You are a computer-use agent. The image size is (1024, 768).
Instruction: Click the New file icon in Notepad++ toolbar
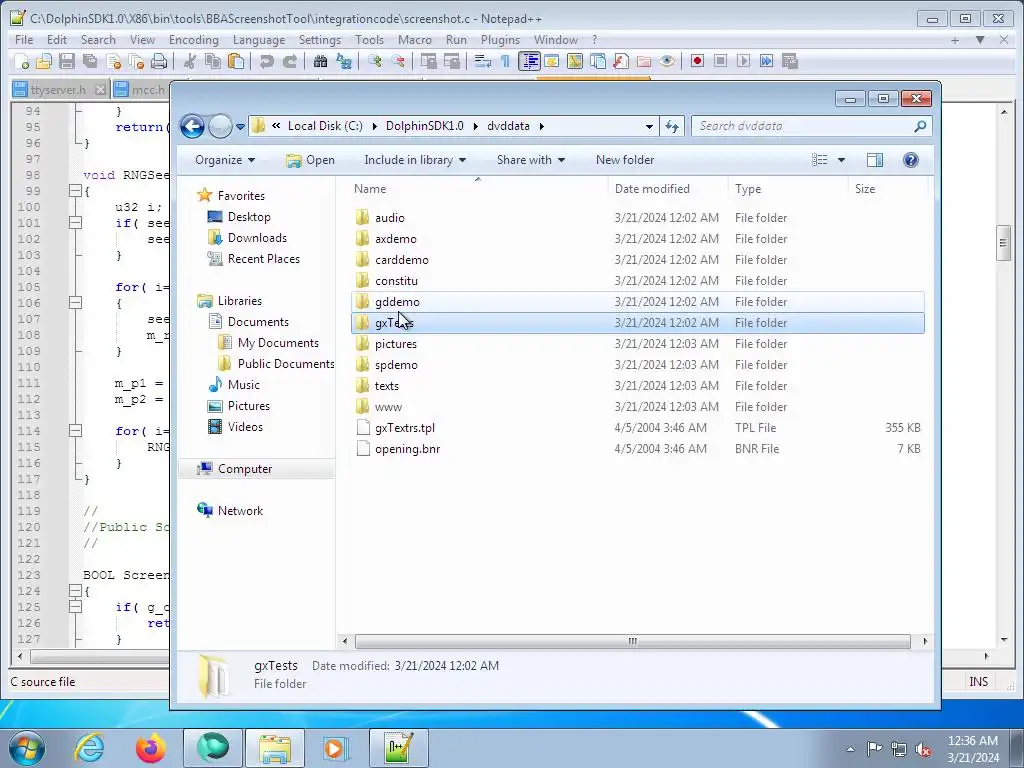(22, 61)
